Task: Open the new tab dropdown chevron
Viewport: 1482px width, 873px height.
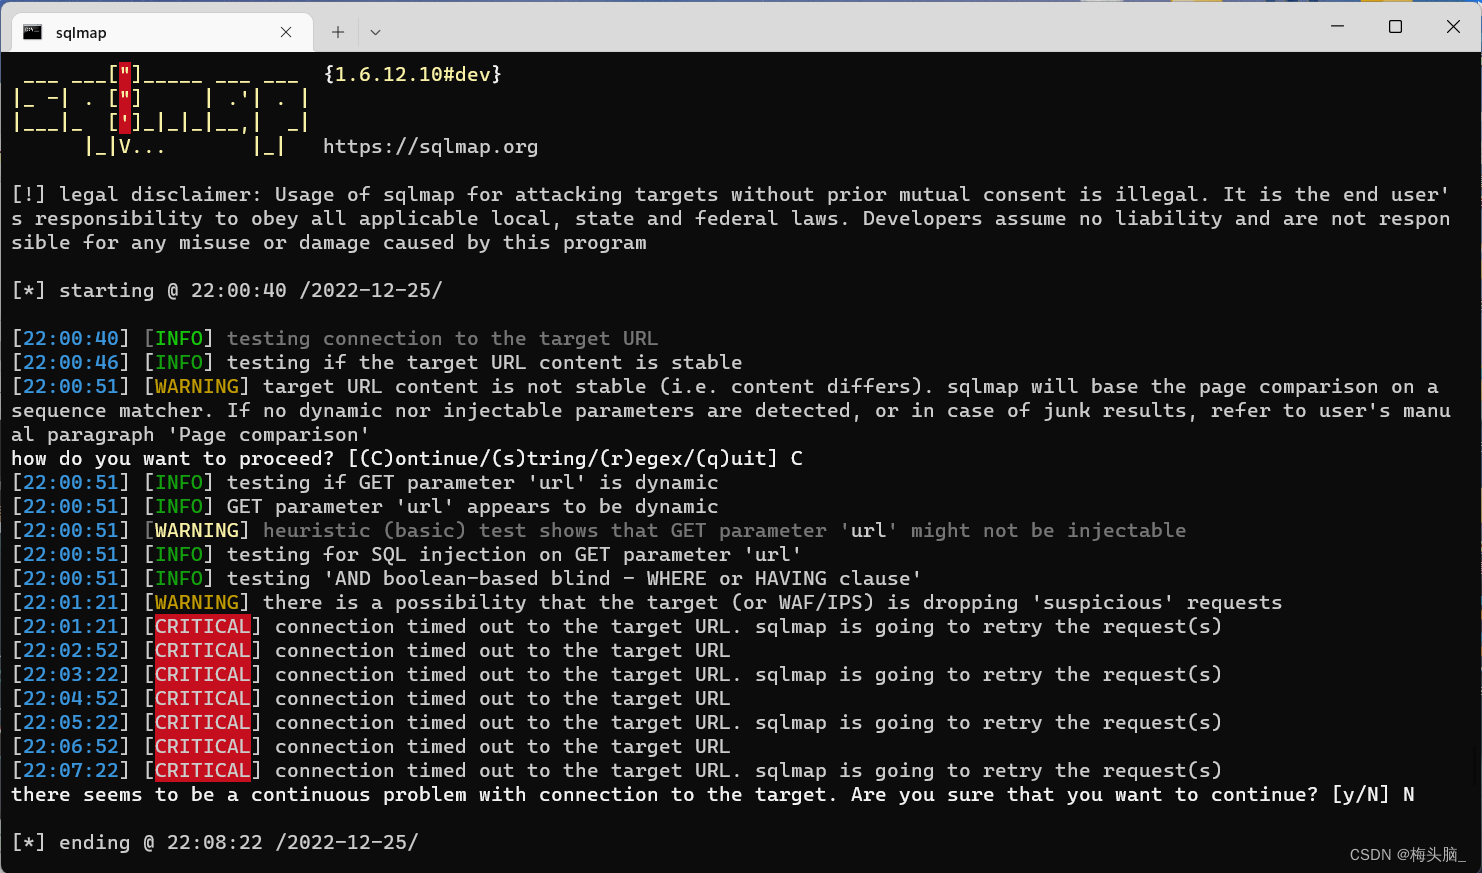Action: [375, 31]
